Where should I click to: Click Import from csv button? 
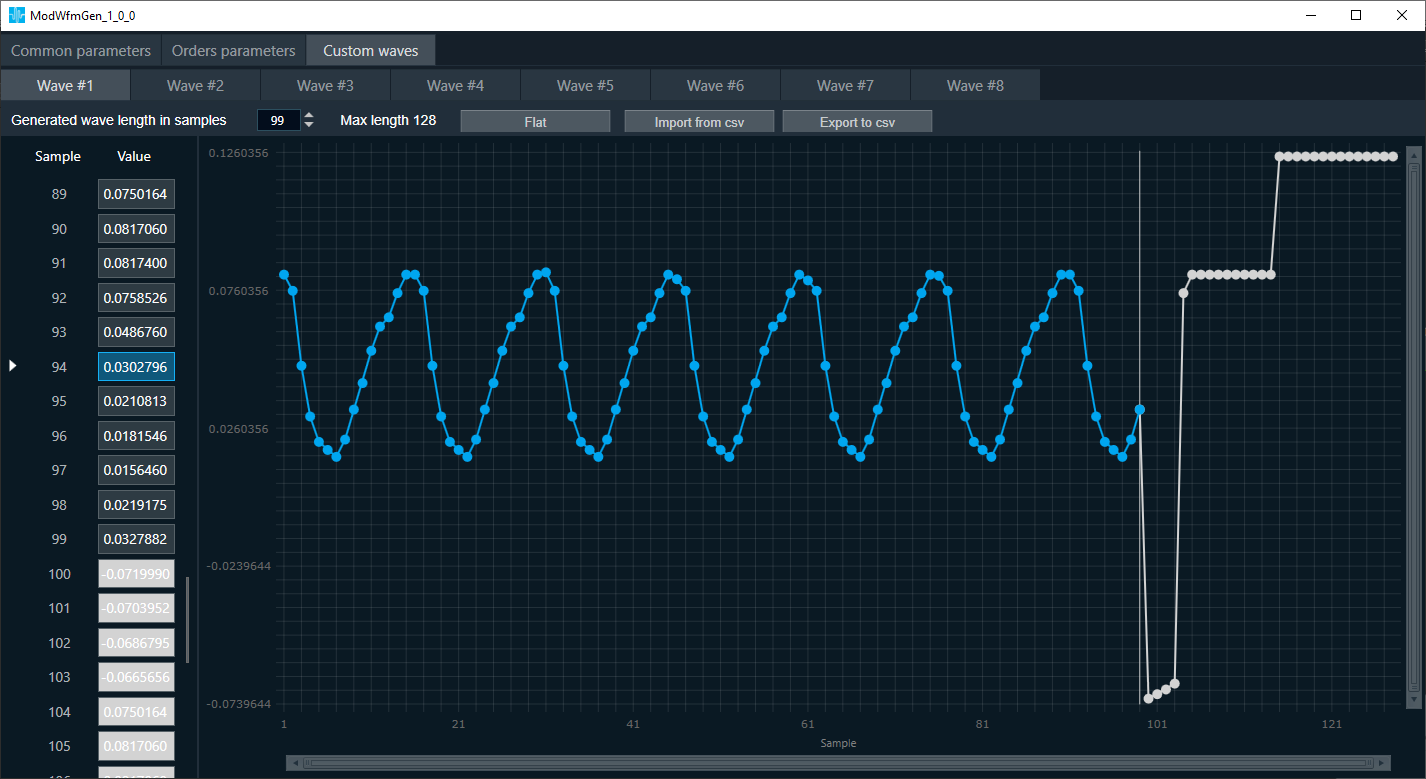[x=699, y=121]
